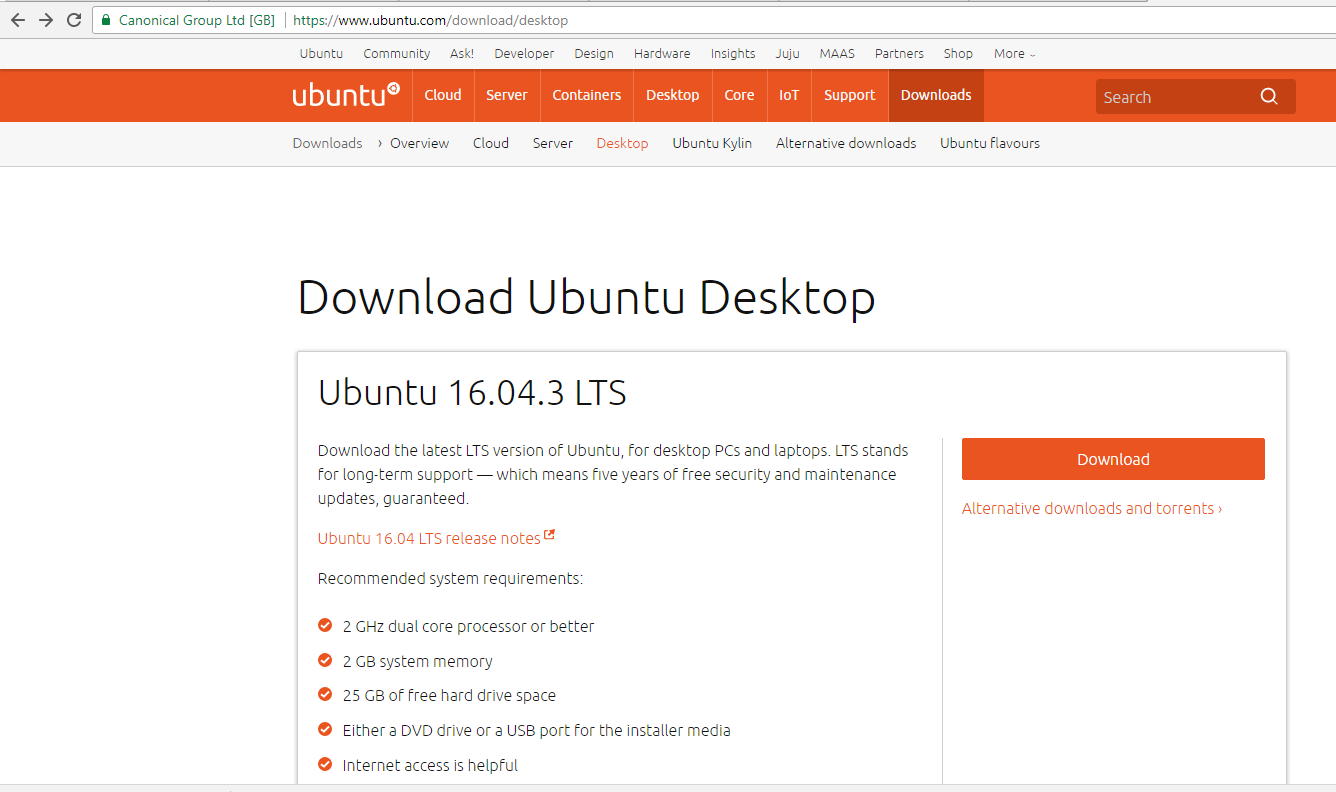Image resolution: width=1336 pixels, height=792 pixels.
Task: Open the Insights link
Action: point(733,54)
